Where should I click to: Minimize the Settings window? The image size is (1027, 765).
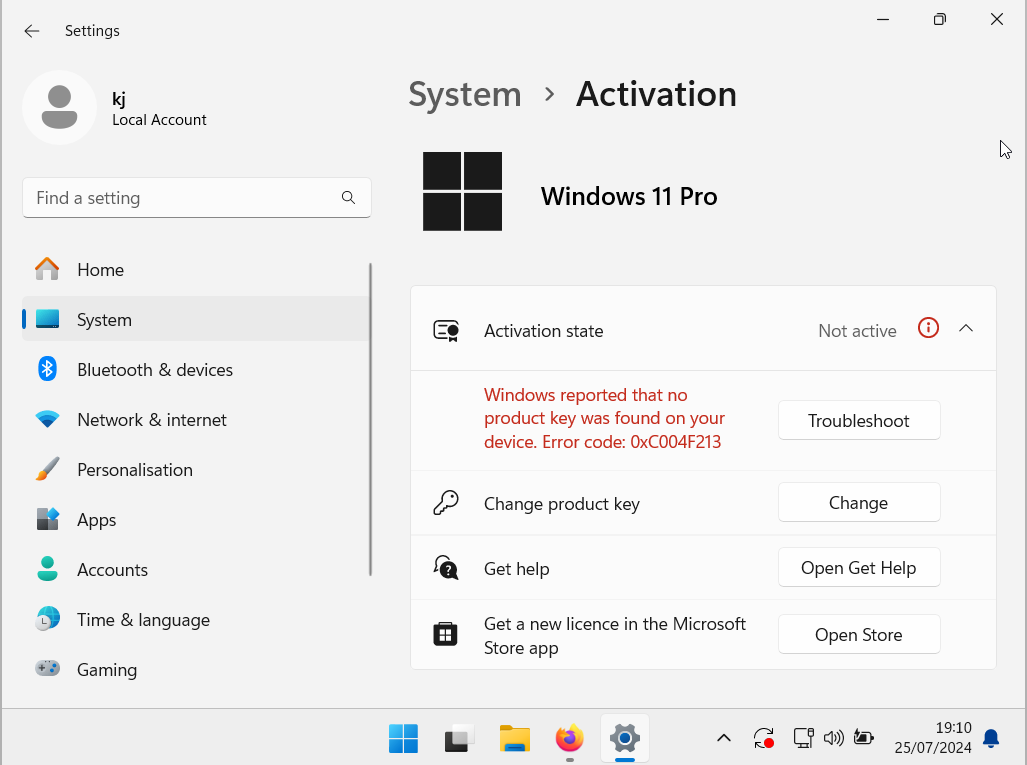(x=883, y=20)
